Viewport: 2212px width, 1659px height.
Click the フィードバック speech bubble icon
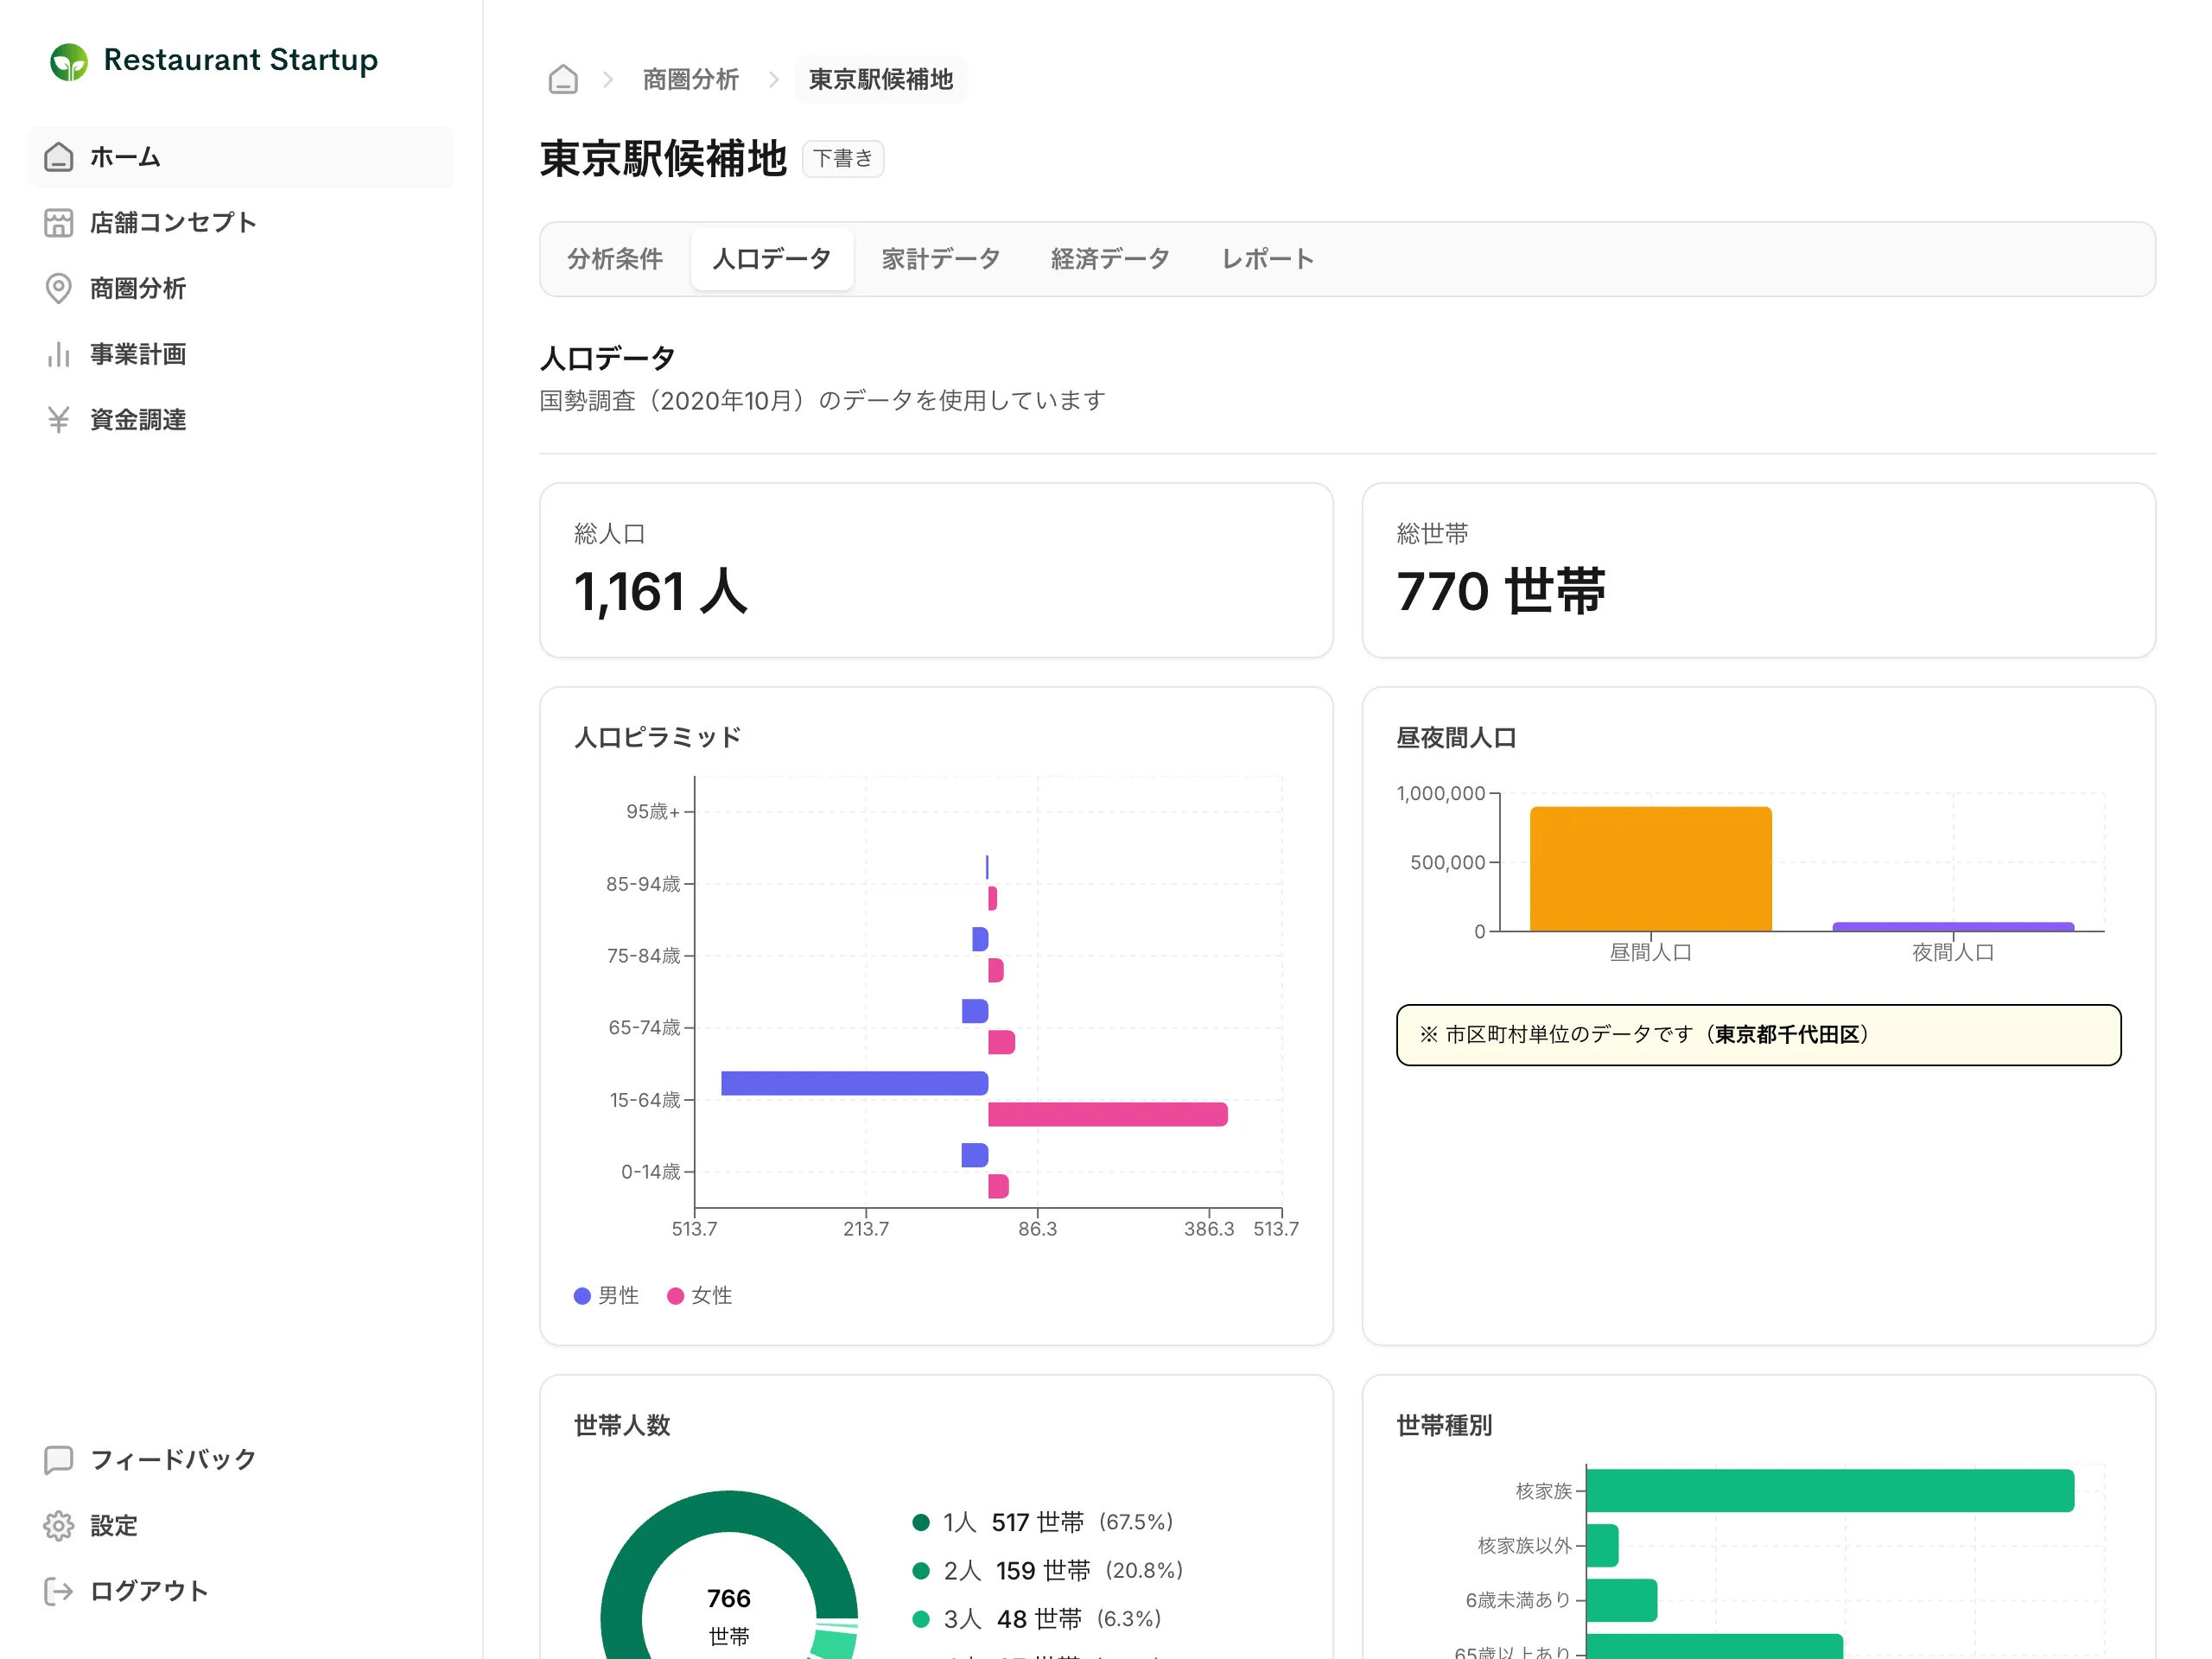pyautogui.click(x=59, y=1460)
